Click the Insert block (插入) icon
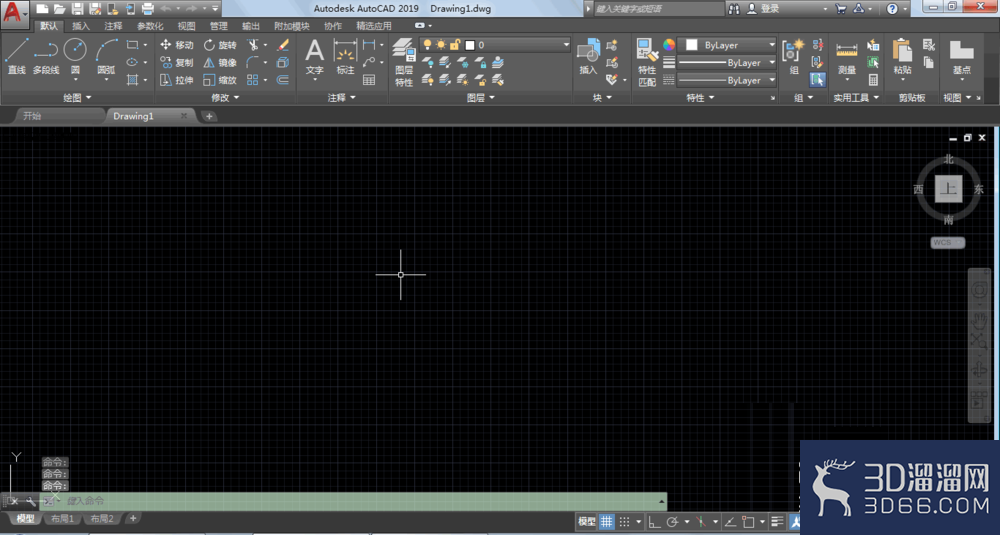The width and height of the screenshot is (1000, 535). pyautogui.click(x=588, y=56)
